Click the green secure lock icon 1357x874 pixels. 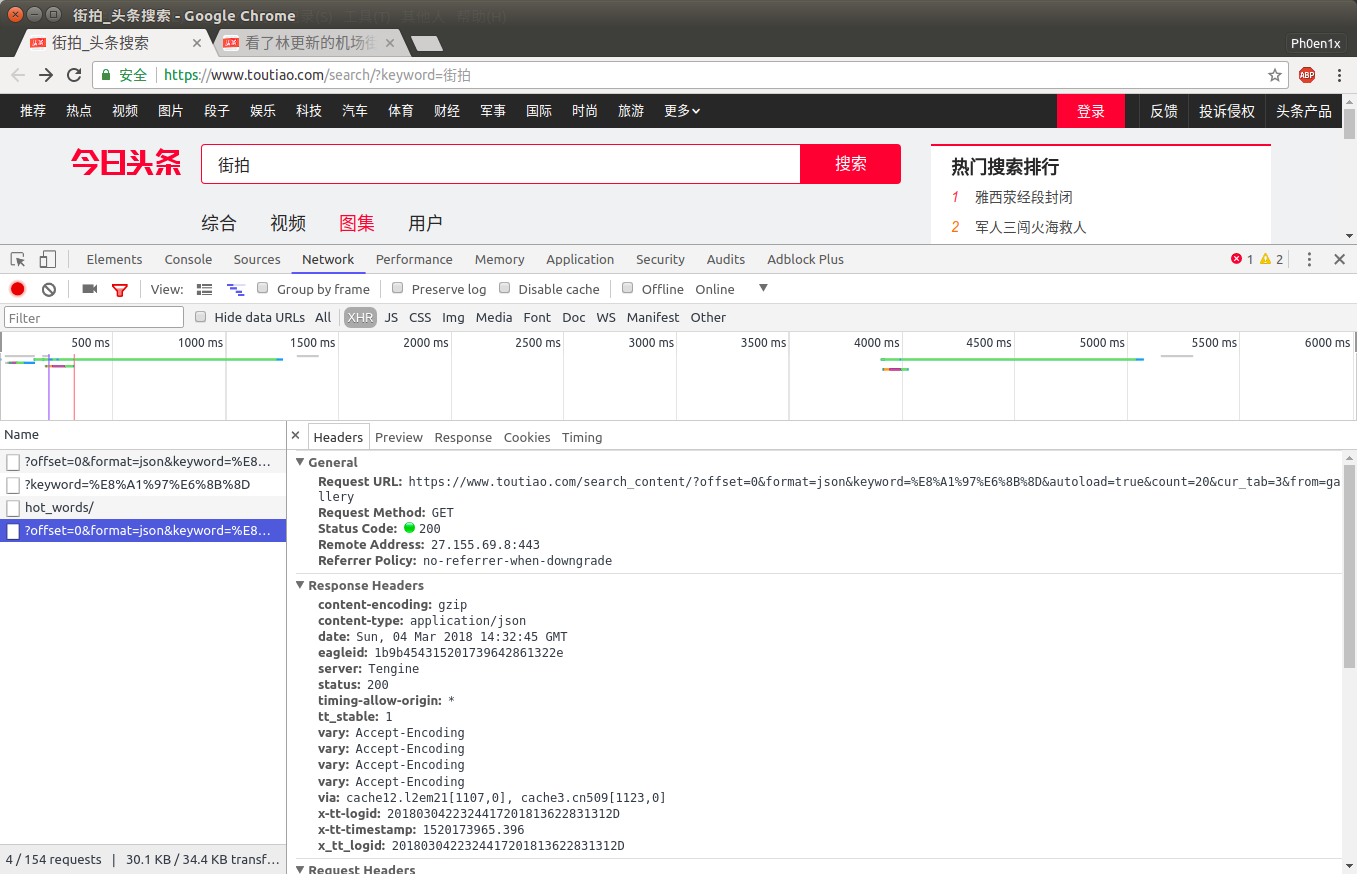(106, 75)
